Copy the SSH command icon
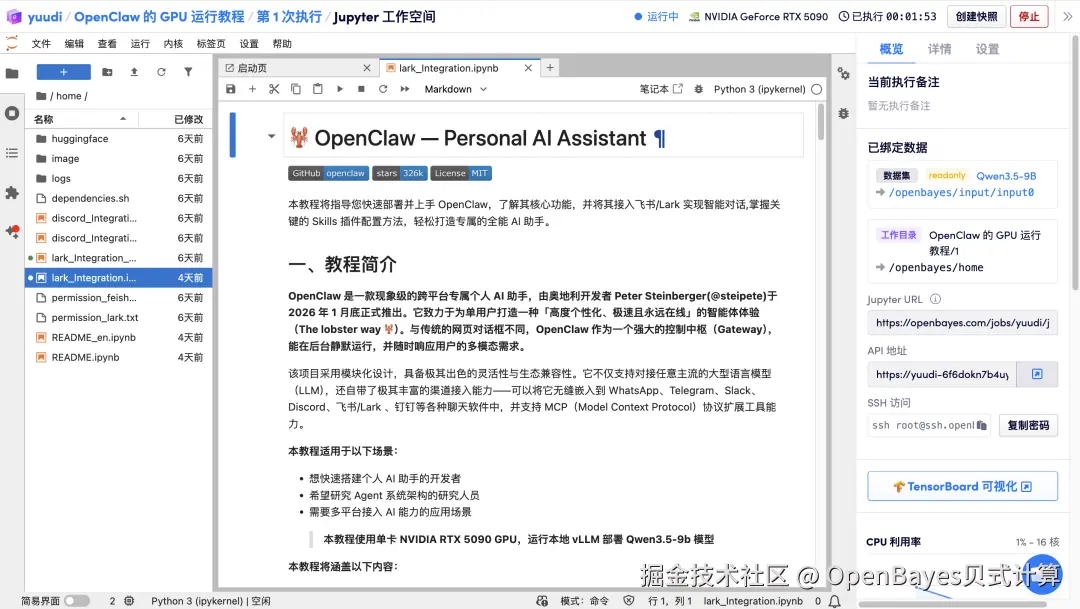Viewport: 1080px width, 609px height. coord(982,426)
